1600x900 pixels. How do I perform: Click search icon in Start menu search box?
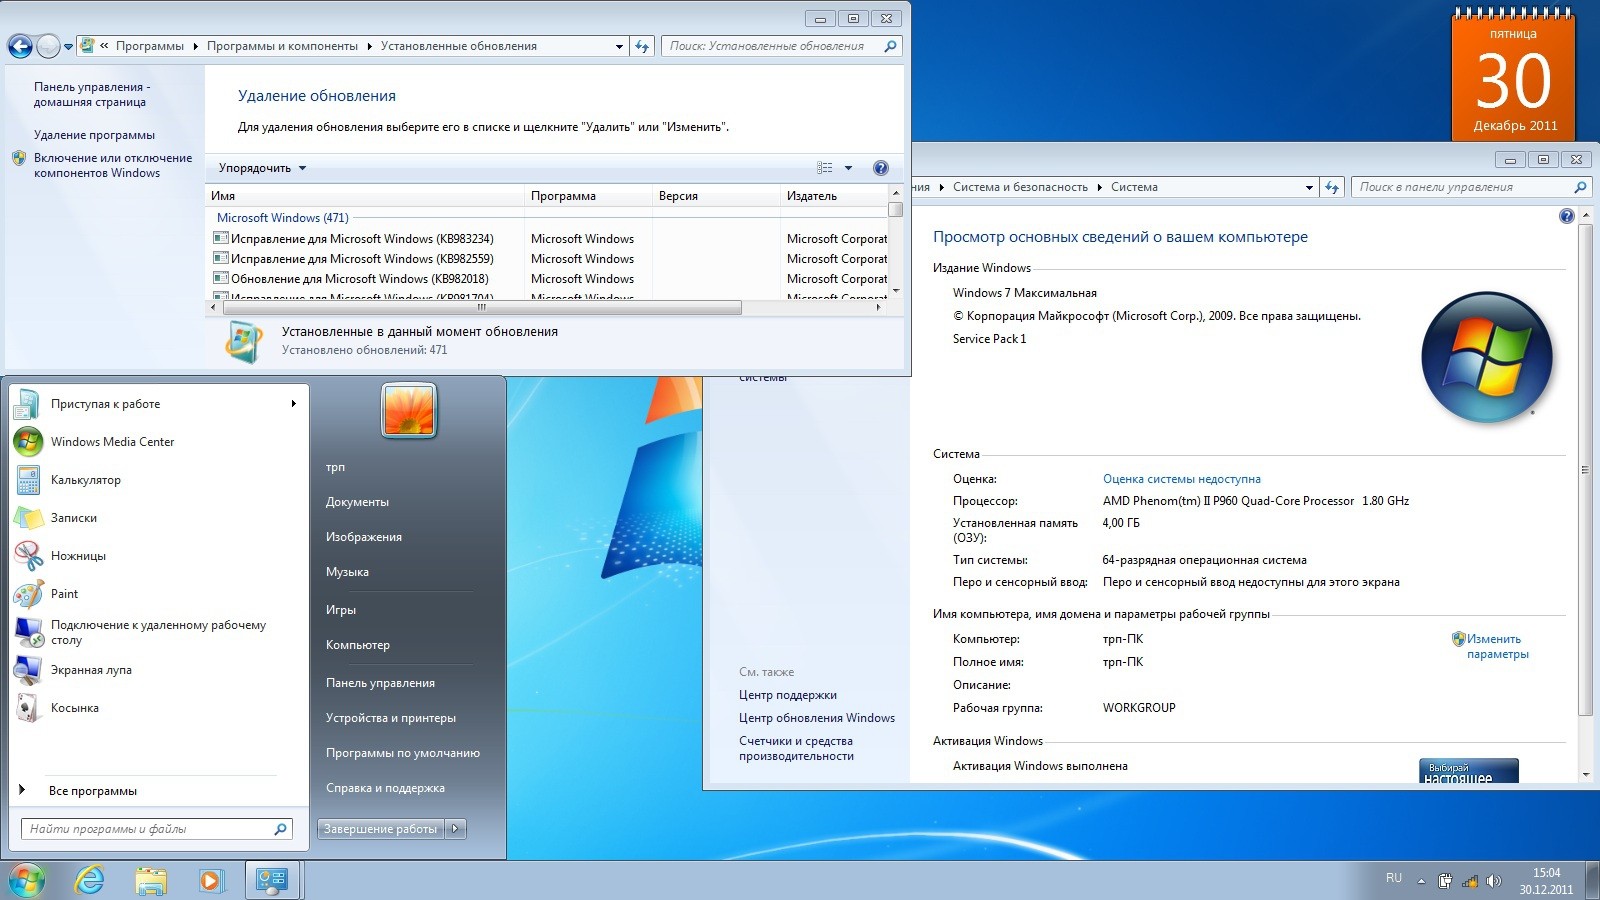[x=280, y=829]
